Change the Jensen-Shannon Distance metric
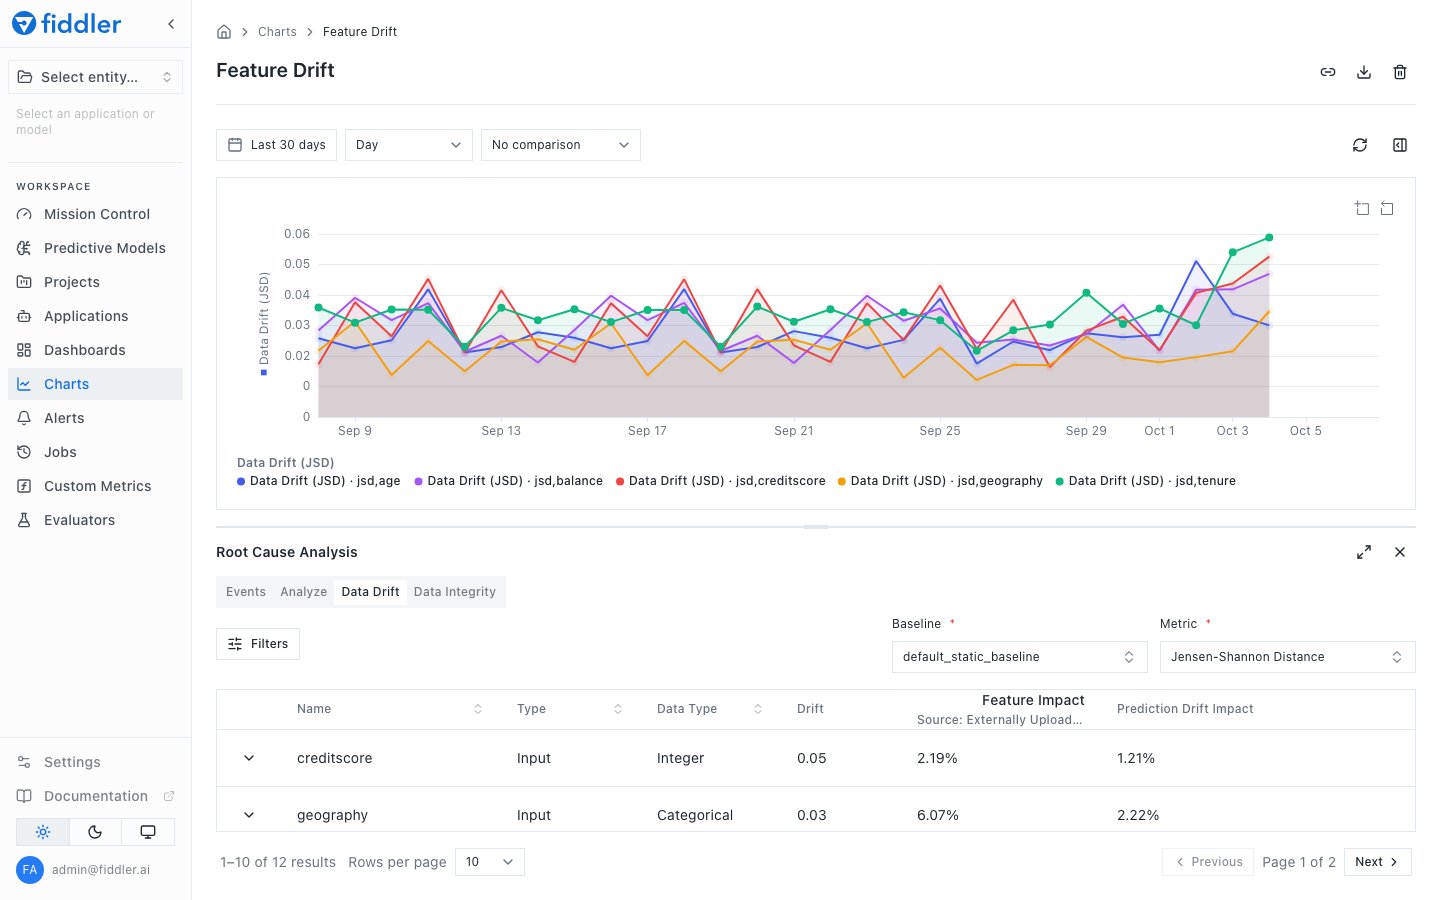The height and width of the screenshot is (900, 1440). [x=1287, y=657]
